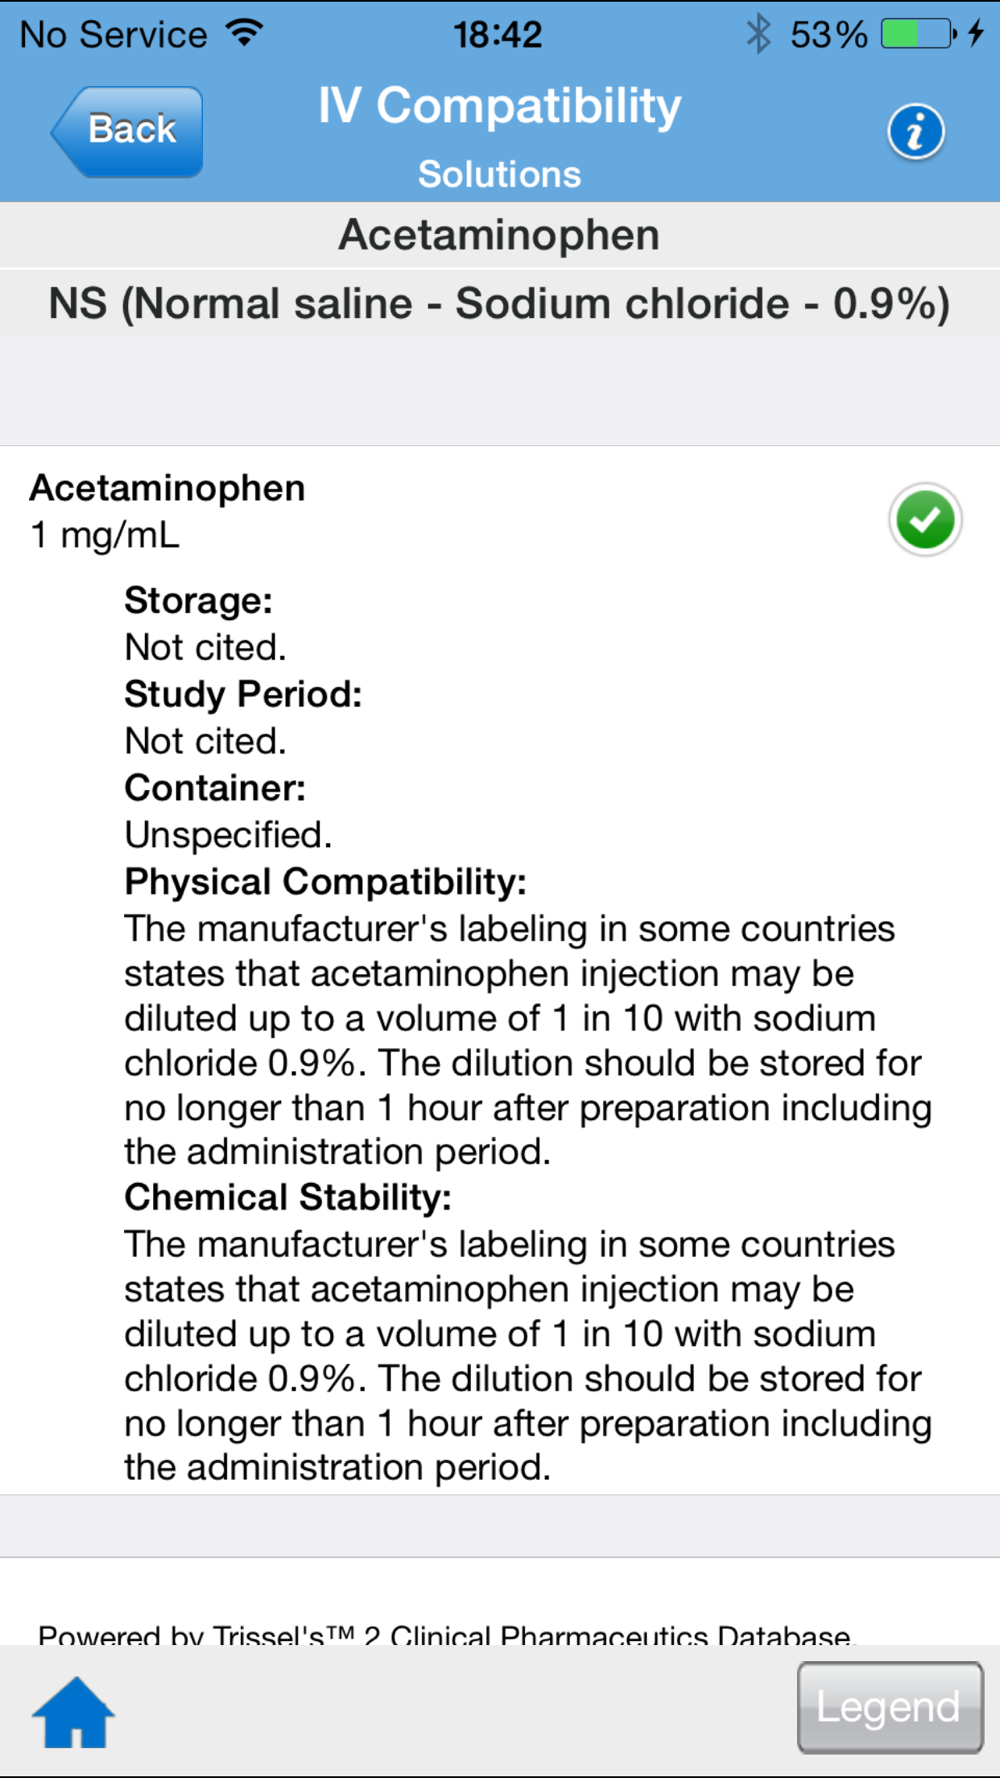Tap the battery indicator icon
1000x1778 pixels.
click(x=918, y=34)
